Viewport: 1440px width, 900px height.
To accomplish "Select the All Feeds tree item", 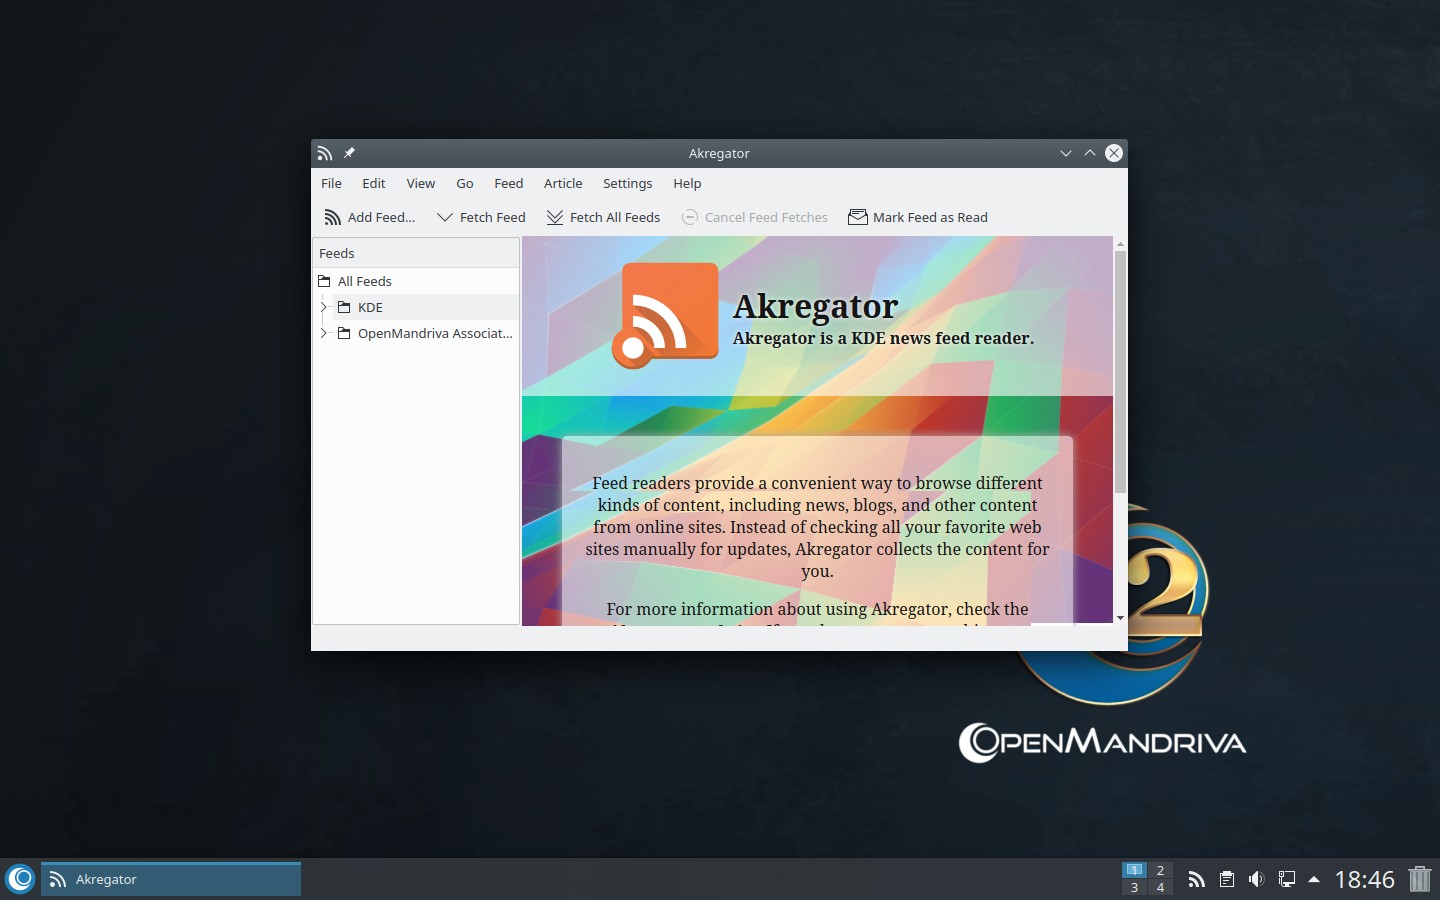I will [365, 281].
